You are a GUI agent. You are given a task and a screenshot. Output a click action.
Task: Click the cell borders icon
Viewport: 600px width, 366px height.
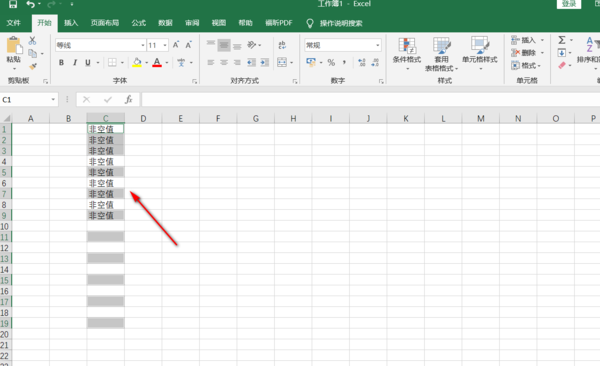[112, 62]
